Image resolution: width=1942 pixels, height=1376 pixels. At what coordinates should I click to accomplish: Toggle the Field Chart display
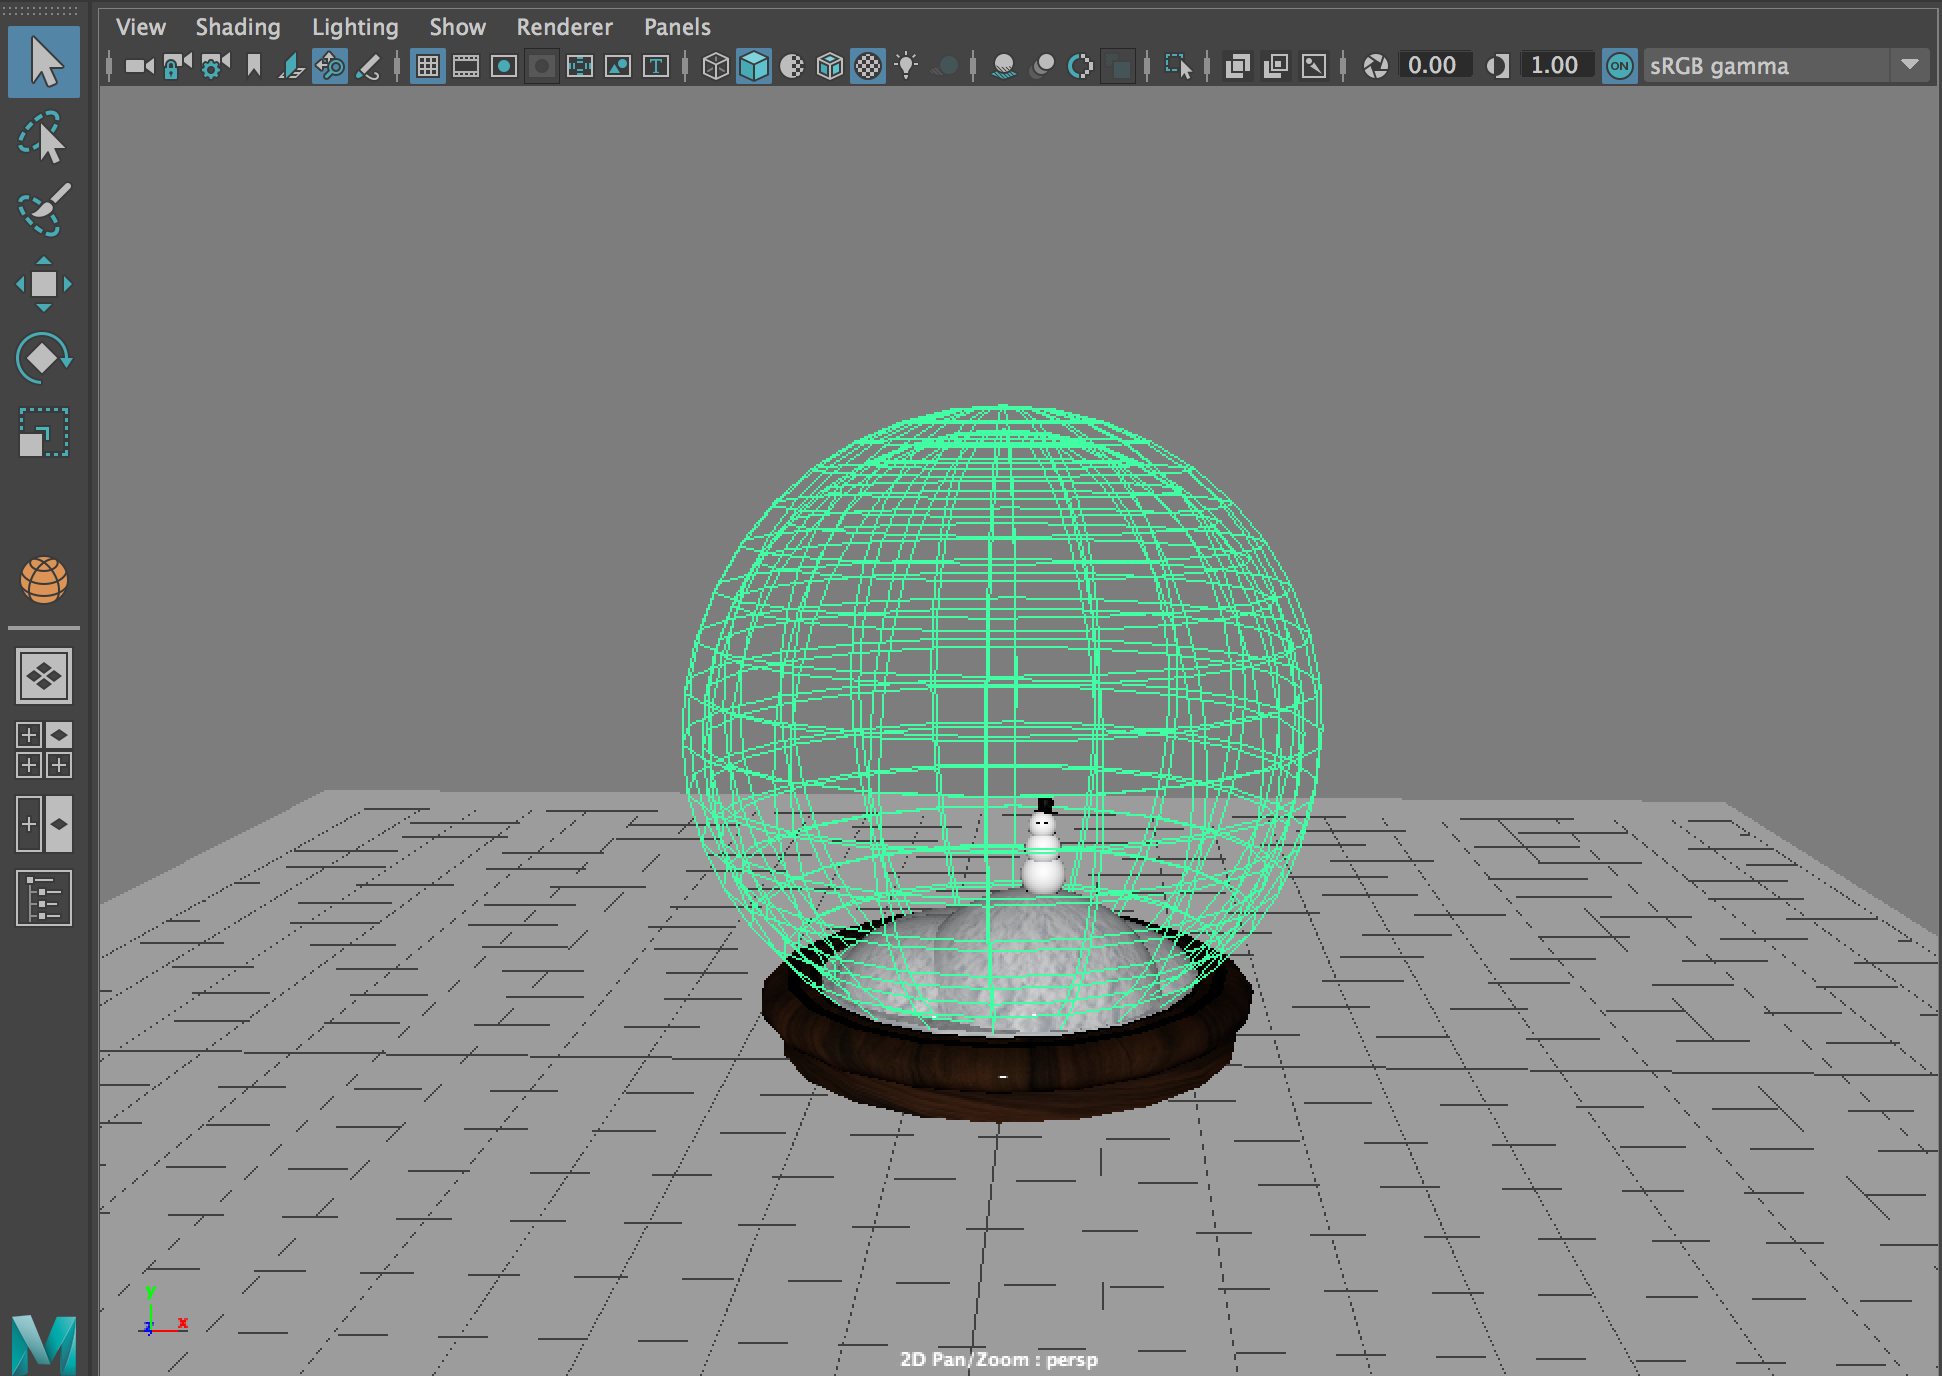[x=580, y=66]
